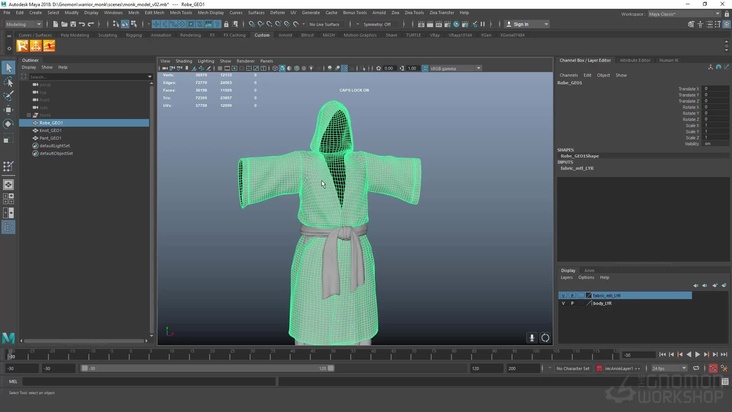Viewport: 732px width, 412px height.
Task: Click the third orange Custom shelf icon
Action: click(x=49, y=46)
